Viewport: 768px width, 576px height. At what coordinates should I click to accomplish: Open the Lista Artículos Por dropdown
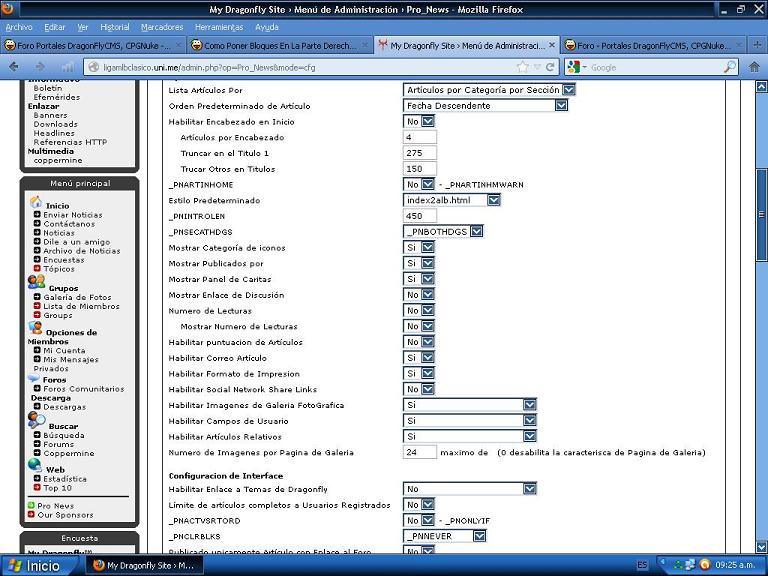point(568,90)
